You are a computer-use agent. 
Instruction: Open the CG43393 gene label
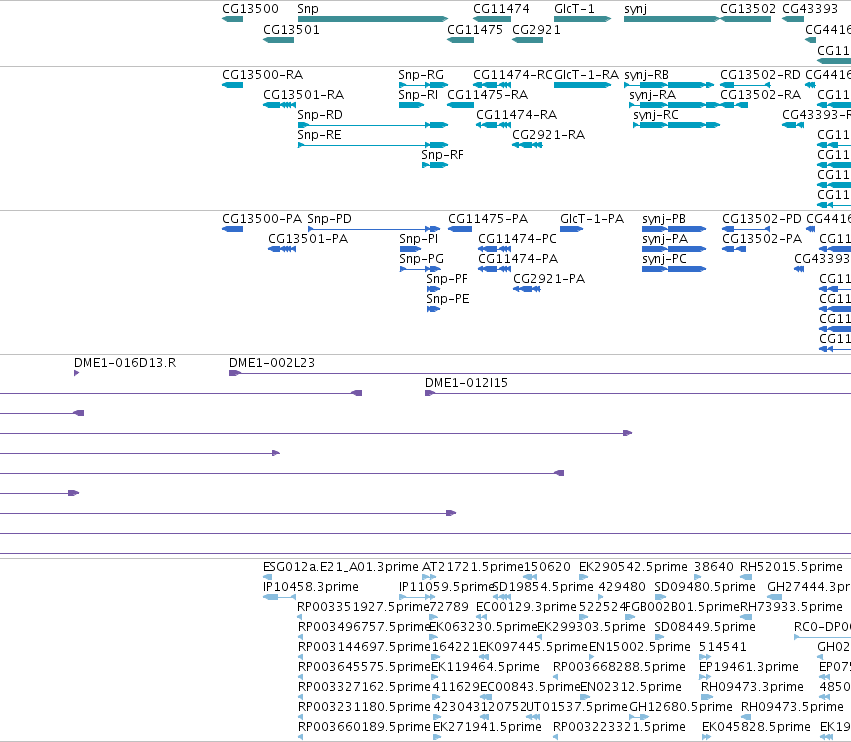click(810, 9)
